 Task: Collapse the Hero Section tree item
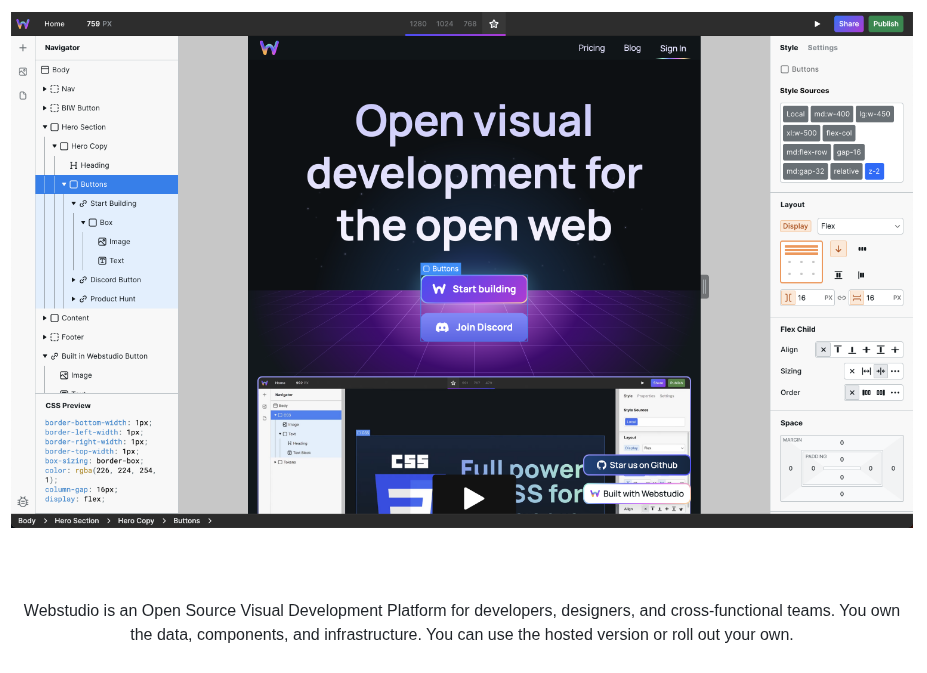point(44,127)
